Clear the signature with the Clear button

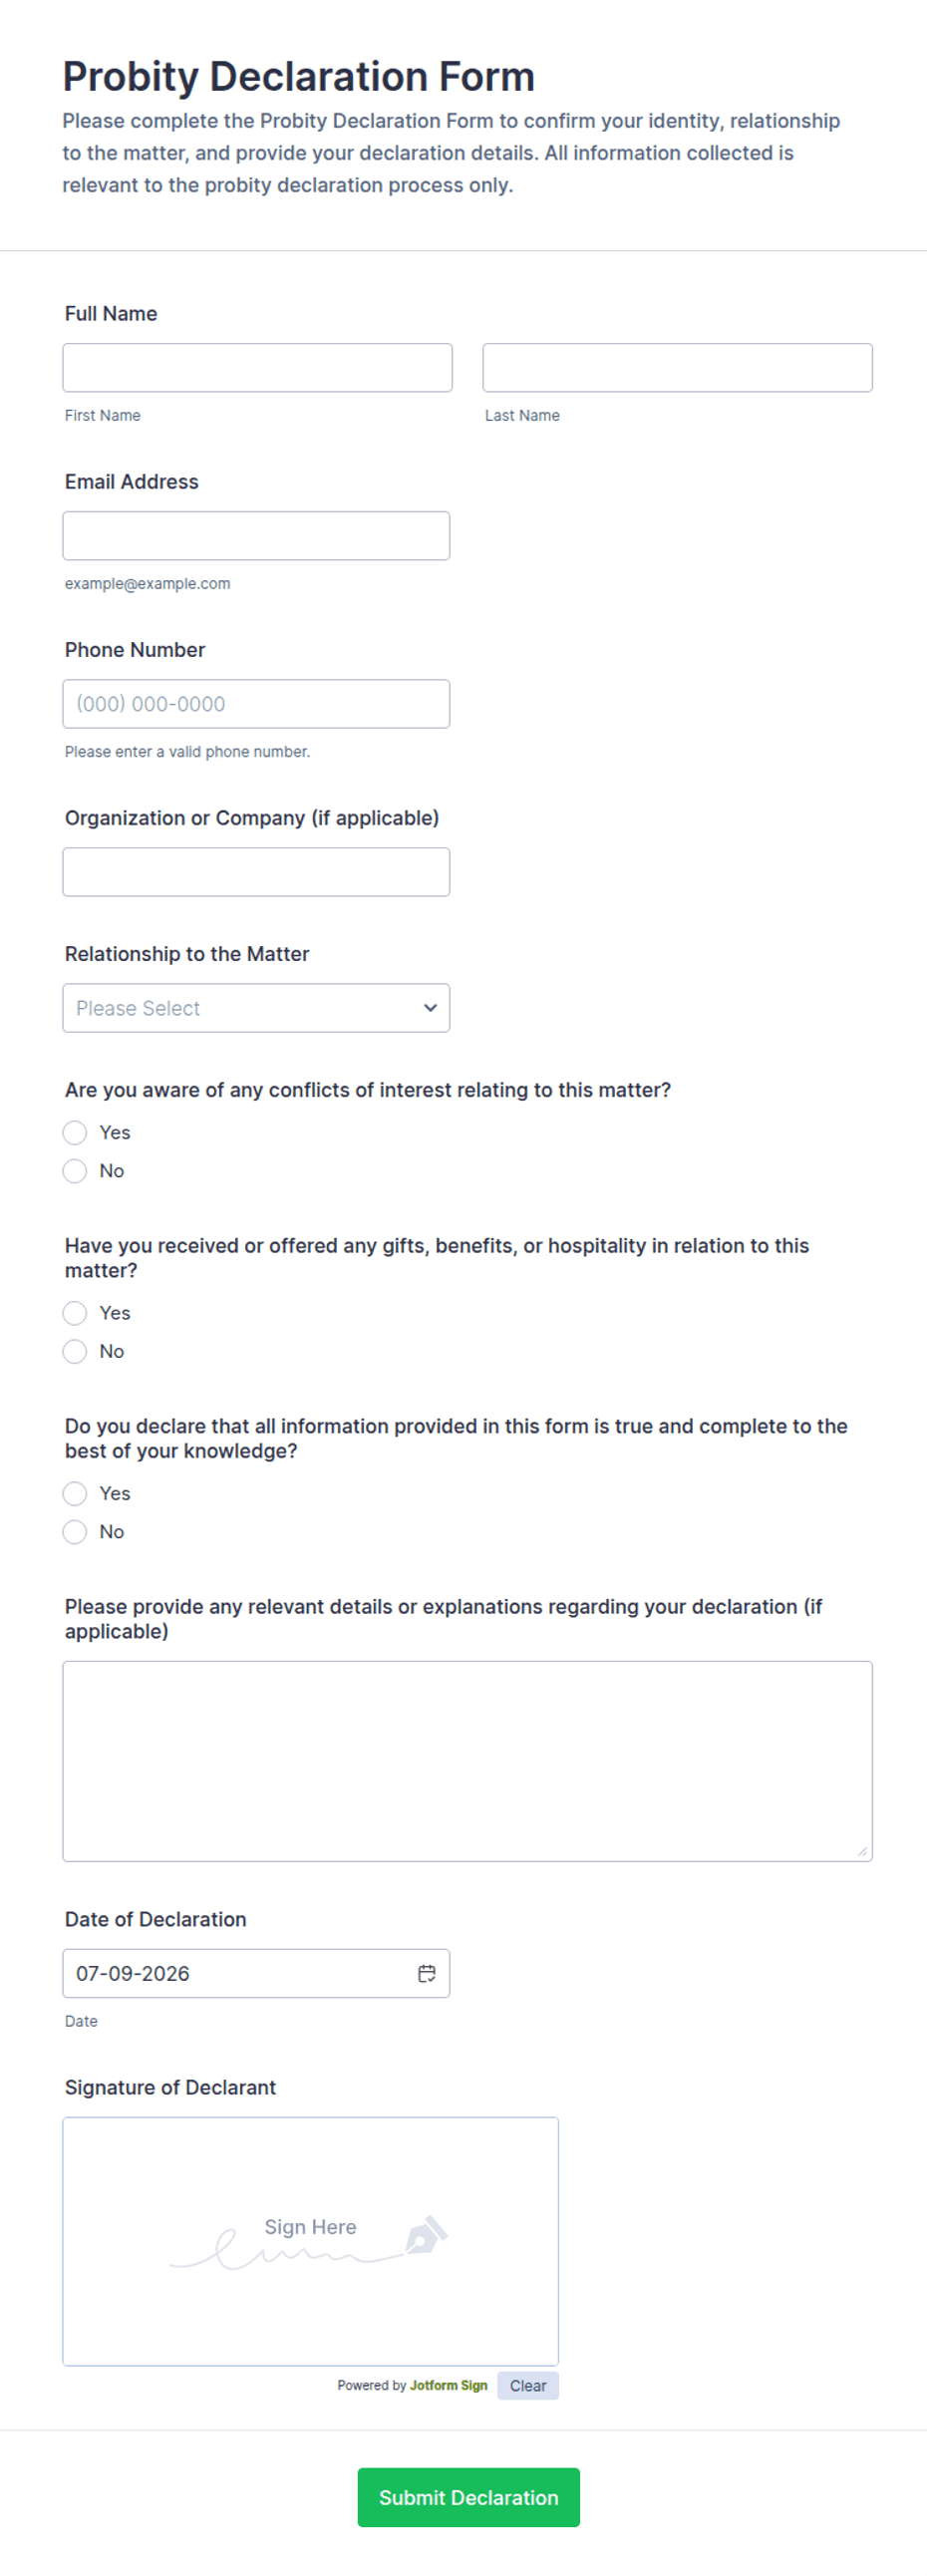[x=528, y=2386]
